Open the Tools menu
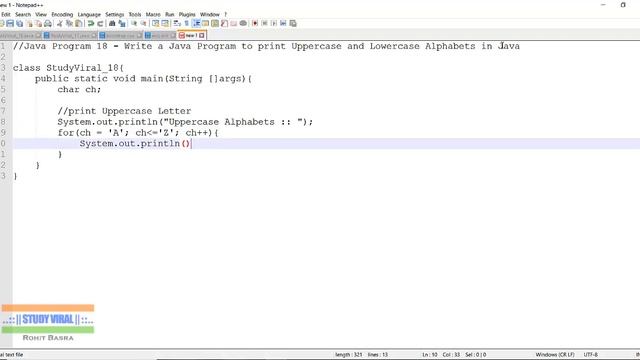This screenshot has height=360, width=640. (x=135, y=14)
